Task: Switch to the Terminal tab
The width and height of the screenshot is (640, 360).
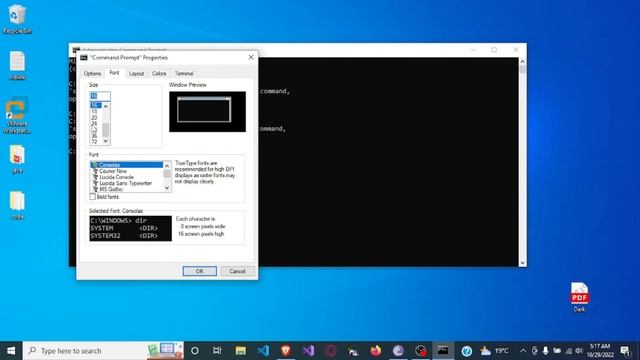Action: tap(184, 73)
